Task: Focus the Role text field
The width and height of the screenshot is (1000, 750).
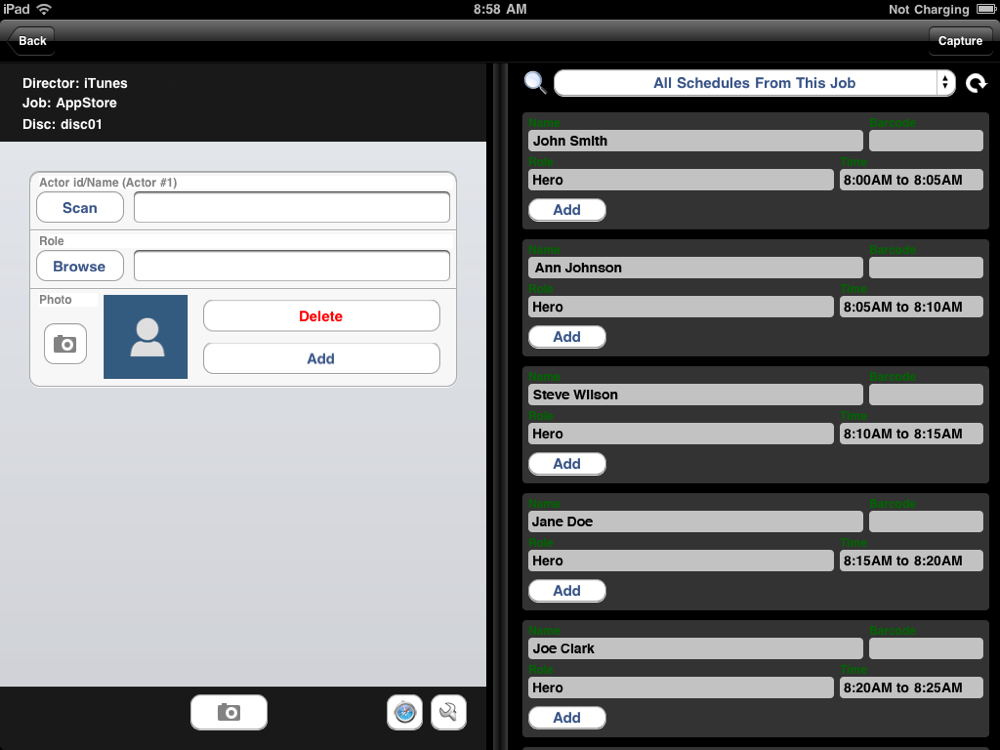Action: coord(291,266)
